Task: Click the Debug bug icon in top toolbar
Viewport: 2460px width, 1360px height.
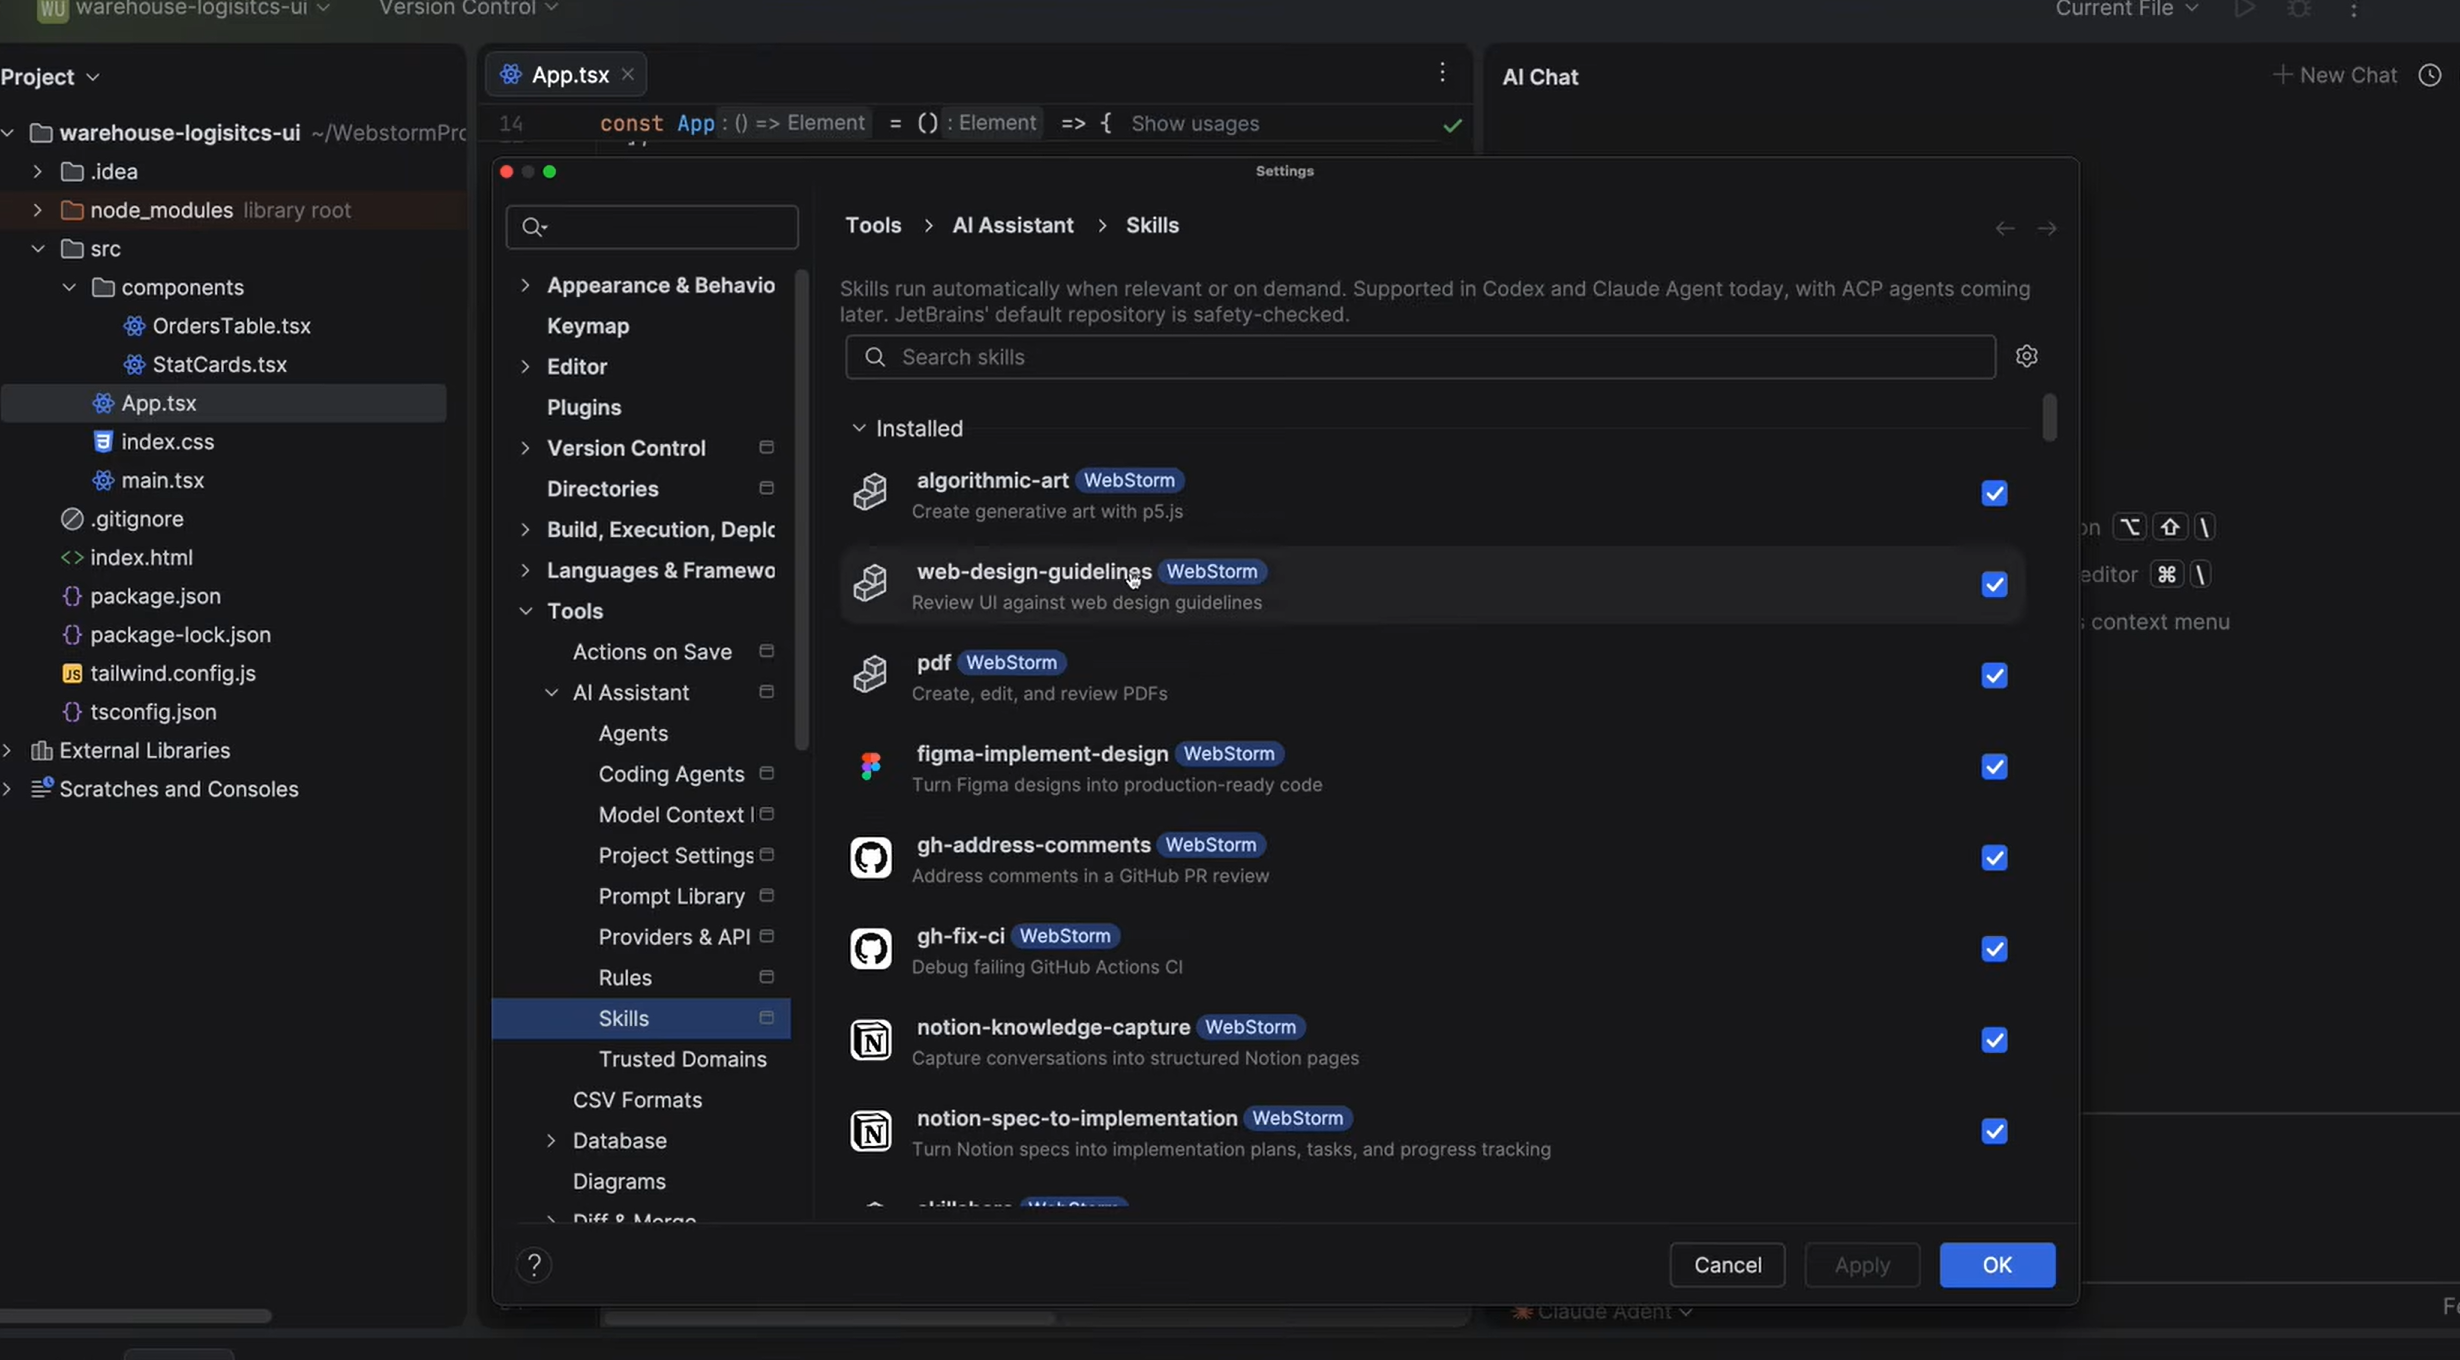Action: point(2299,9)
